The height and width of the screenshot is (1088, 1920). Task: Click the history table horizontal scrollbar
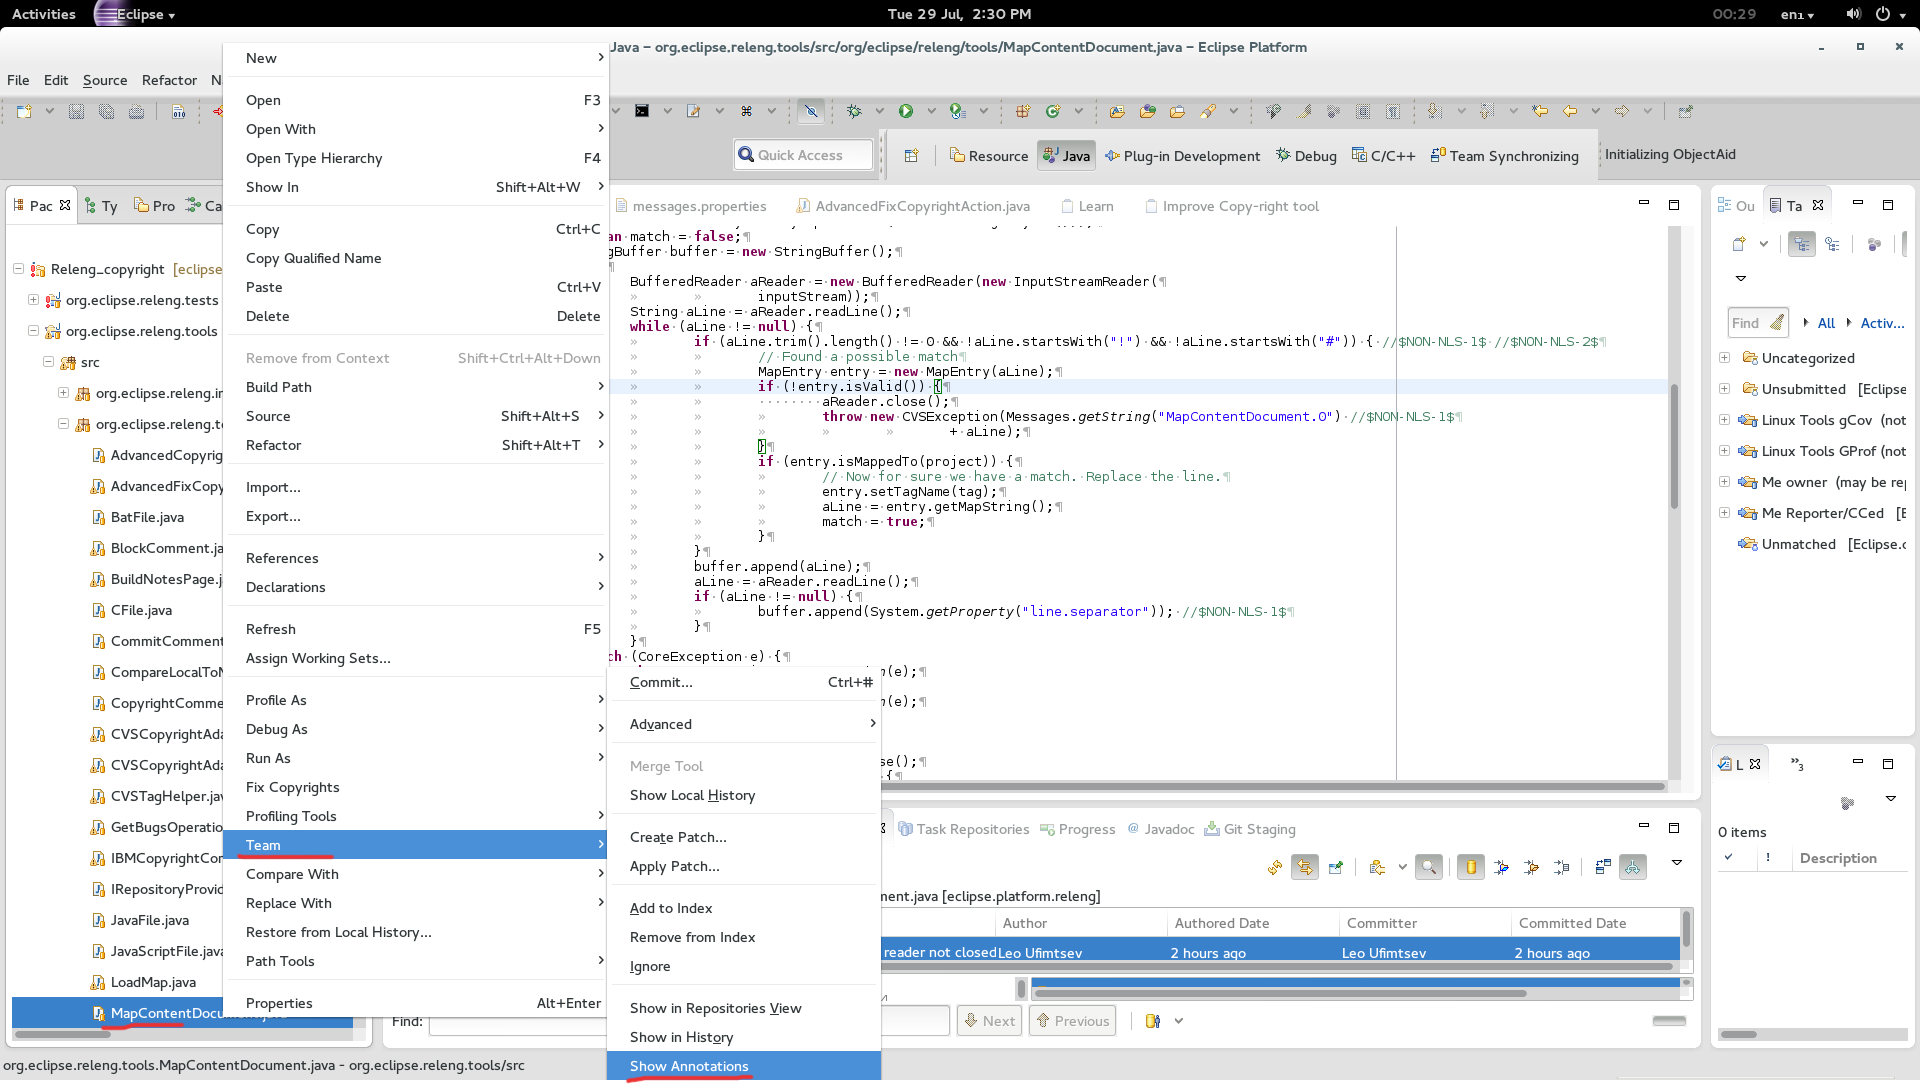(x=1275, y=967)
